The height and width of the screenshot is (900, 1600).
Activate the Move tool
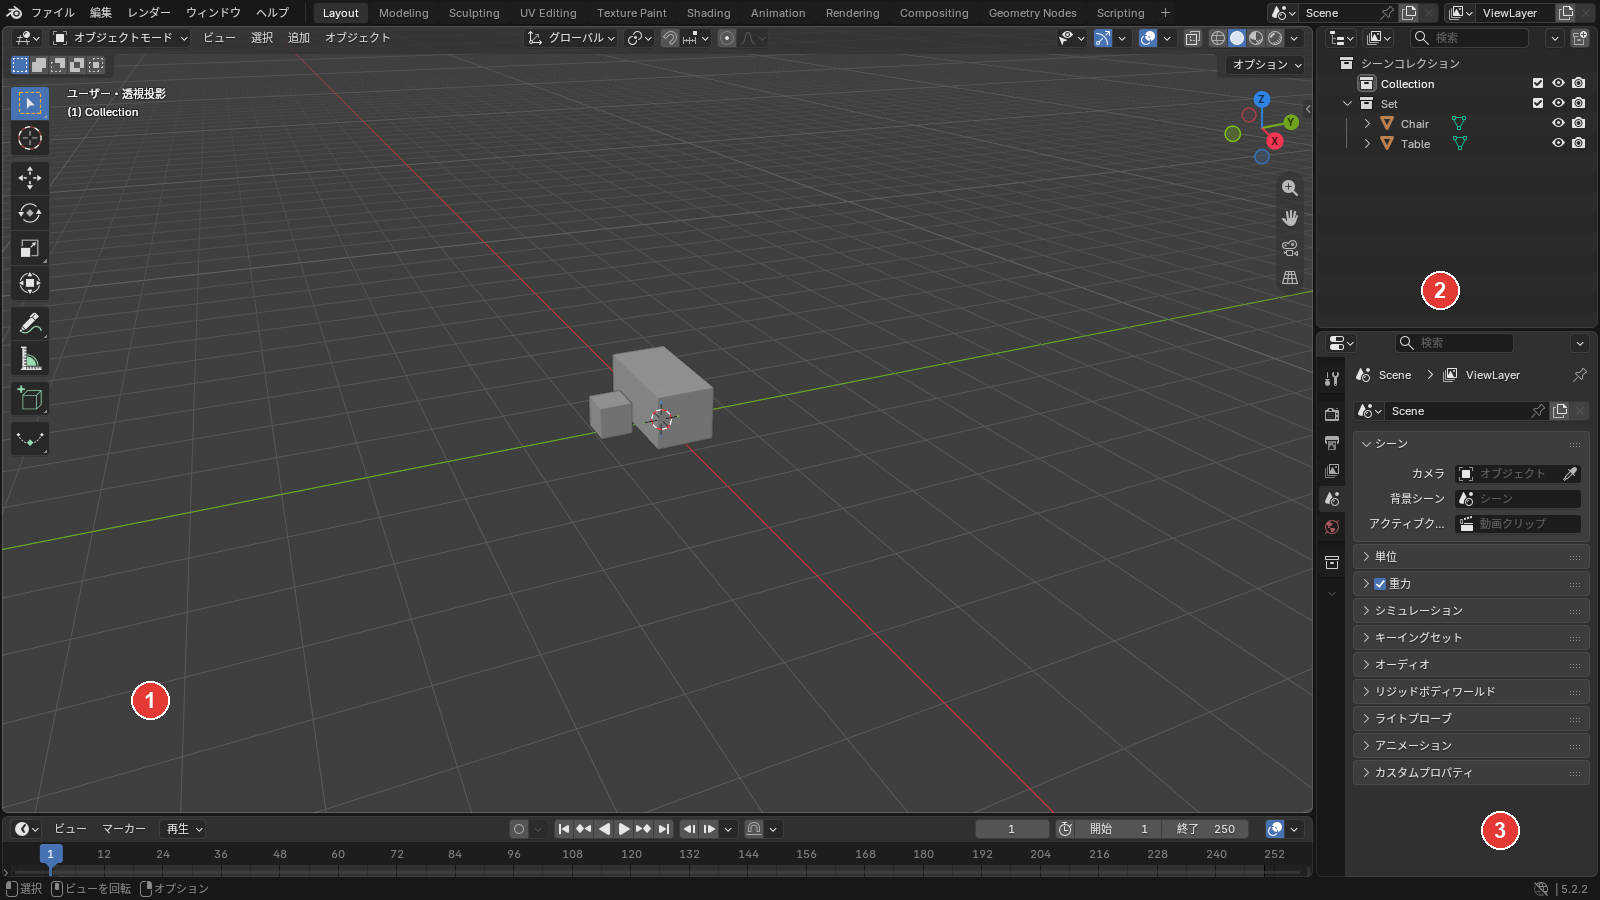[30, 178]
